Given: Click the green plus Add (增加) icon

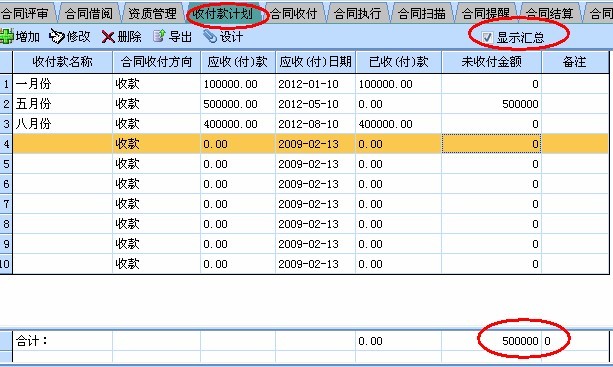Looking at the screenshot, I should point(7,36).
